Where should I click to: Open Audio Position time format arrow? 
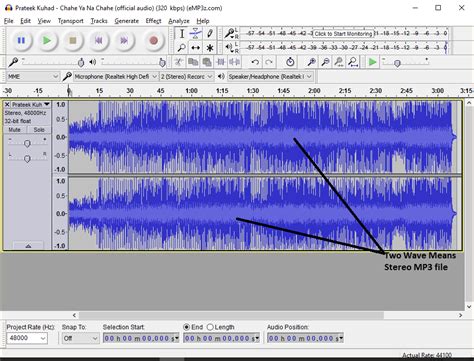[341, 338]
